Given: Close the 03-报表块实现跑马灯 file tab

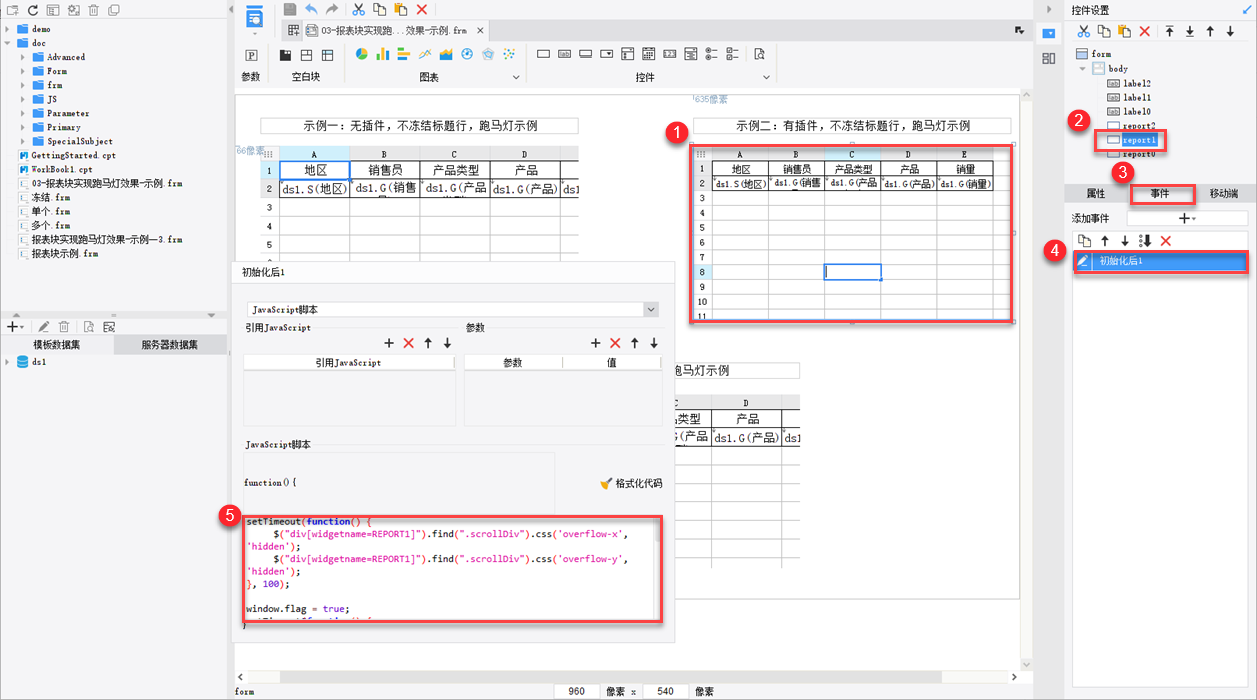Looking at the screenshot, I should pyautogui.click(x=481, y=31).
